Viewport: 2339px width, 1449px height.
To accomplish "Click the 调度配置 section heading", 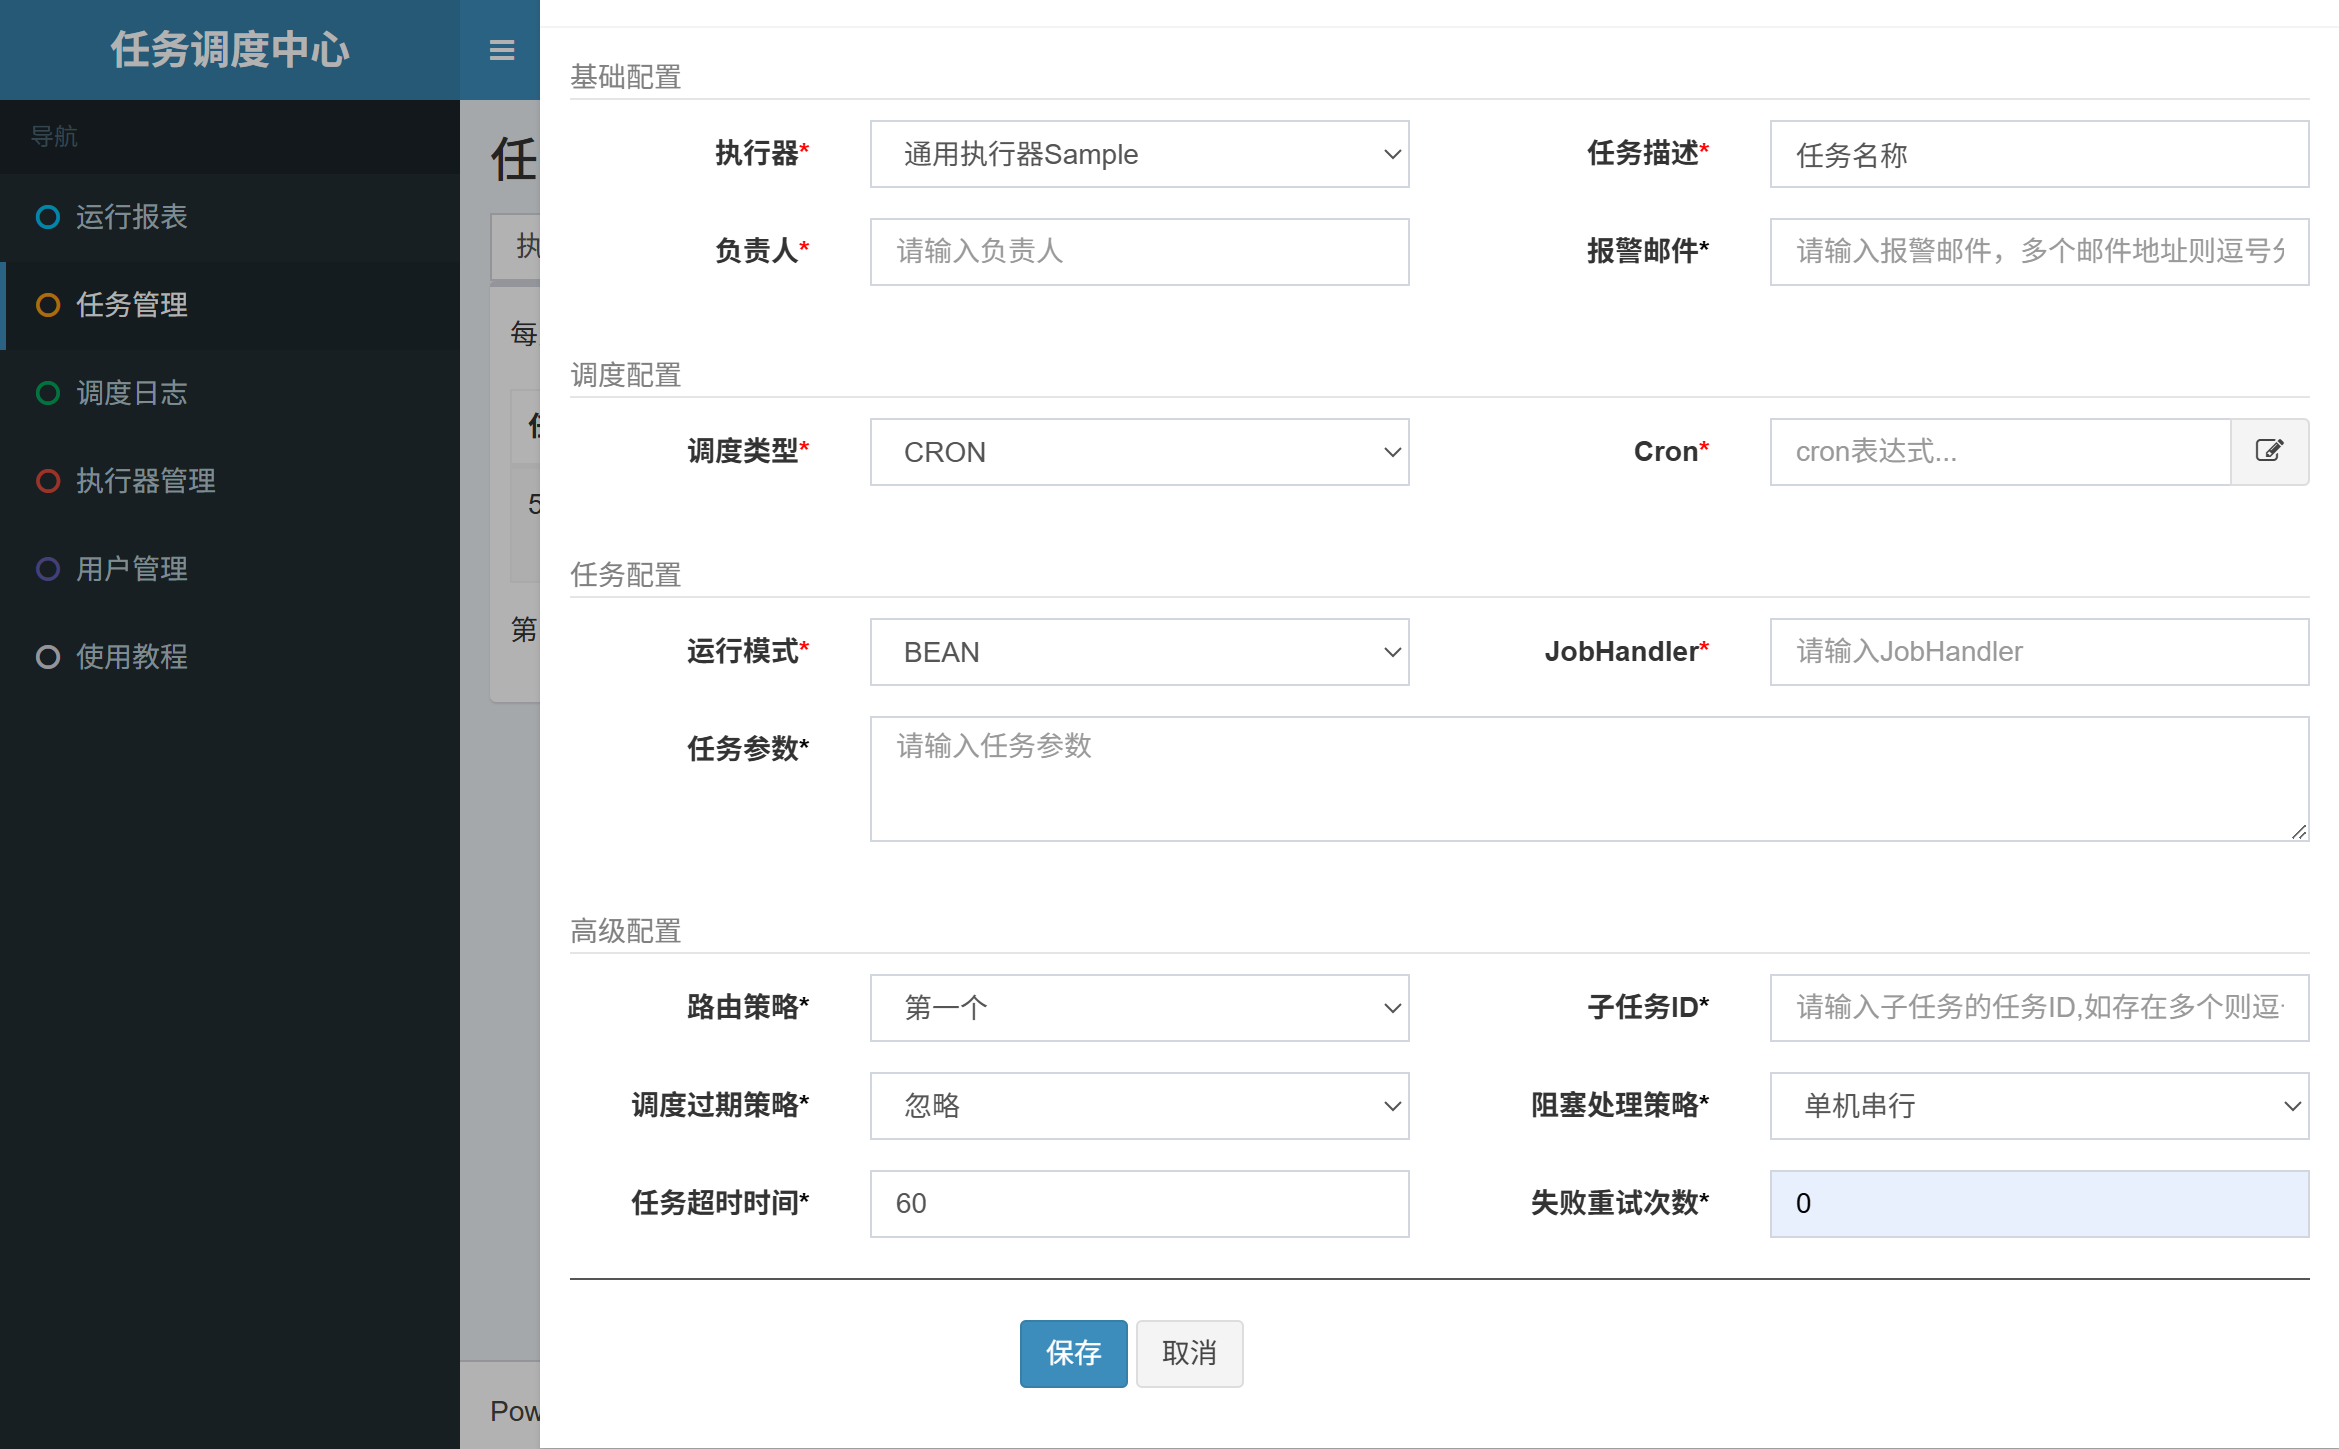I will 626,375.
